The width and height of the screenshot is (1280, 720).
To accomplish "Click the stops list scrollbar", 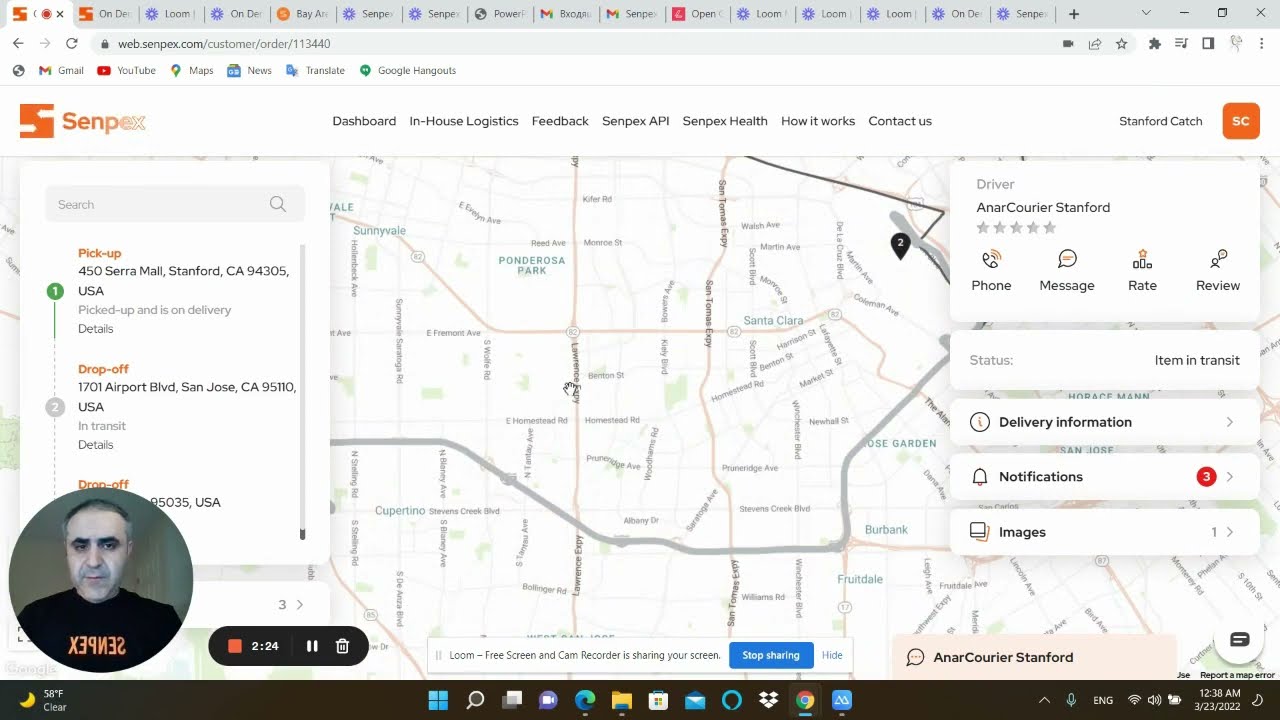I will [302, 390].
